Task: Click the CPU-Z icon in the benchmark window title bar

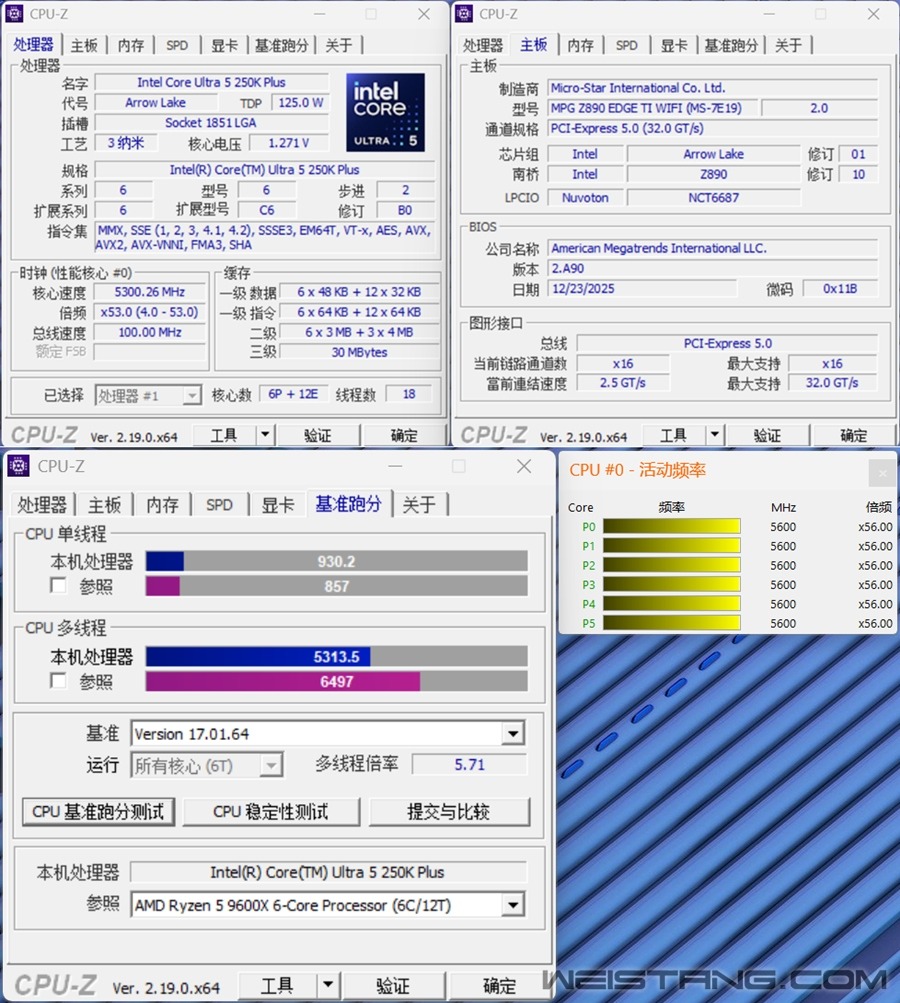Action: click(18, 466)
